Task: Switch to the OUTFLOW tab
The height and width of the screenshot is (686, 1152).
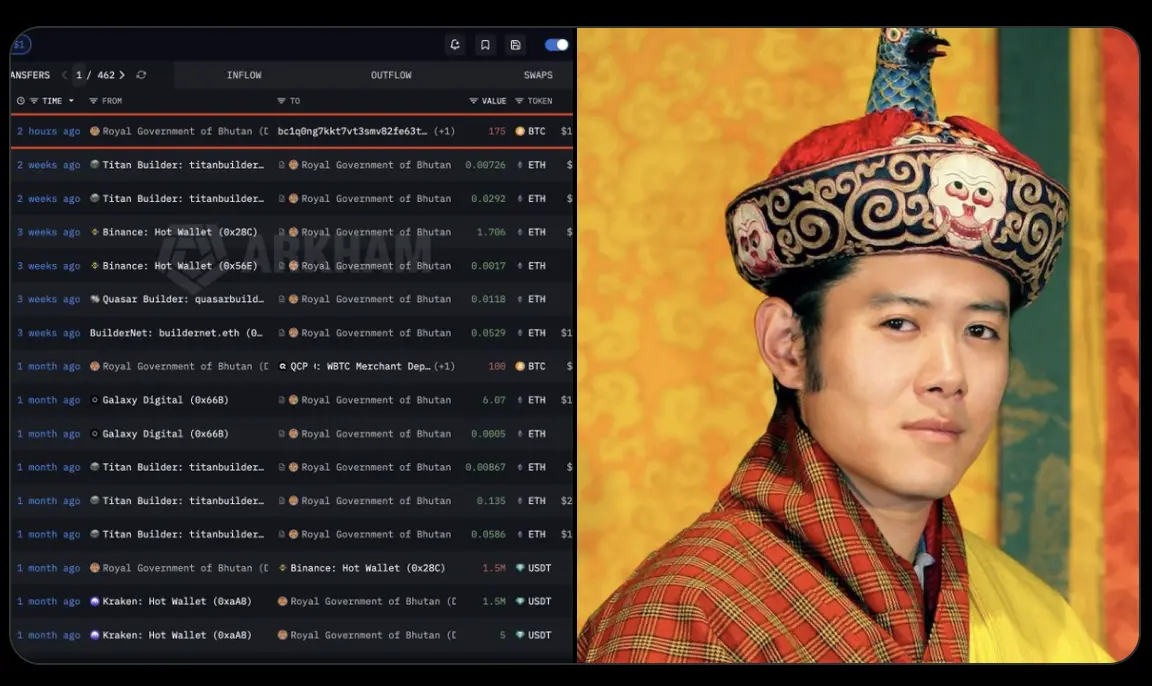Action: (390, 74)
